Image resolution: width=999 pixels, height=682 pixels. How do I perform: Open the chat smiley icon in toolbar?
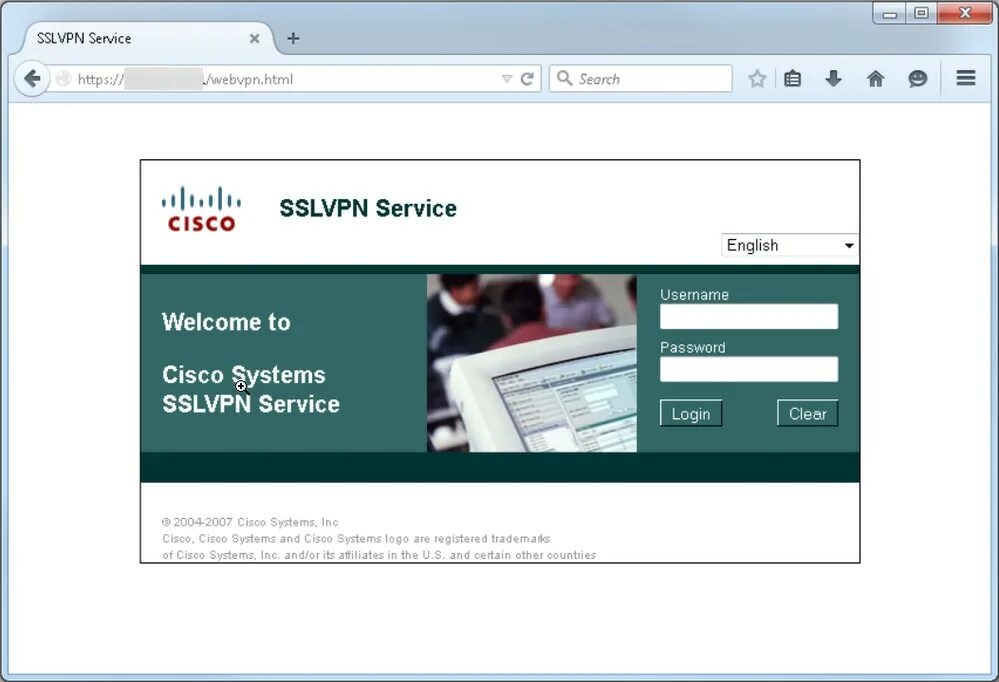tap(917, 79)
